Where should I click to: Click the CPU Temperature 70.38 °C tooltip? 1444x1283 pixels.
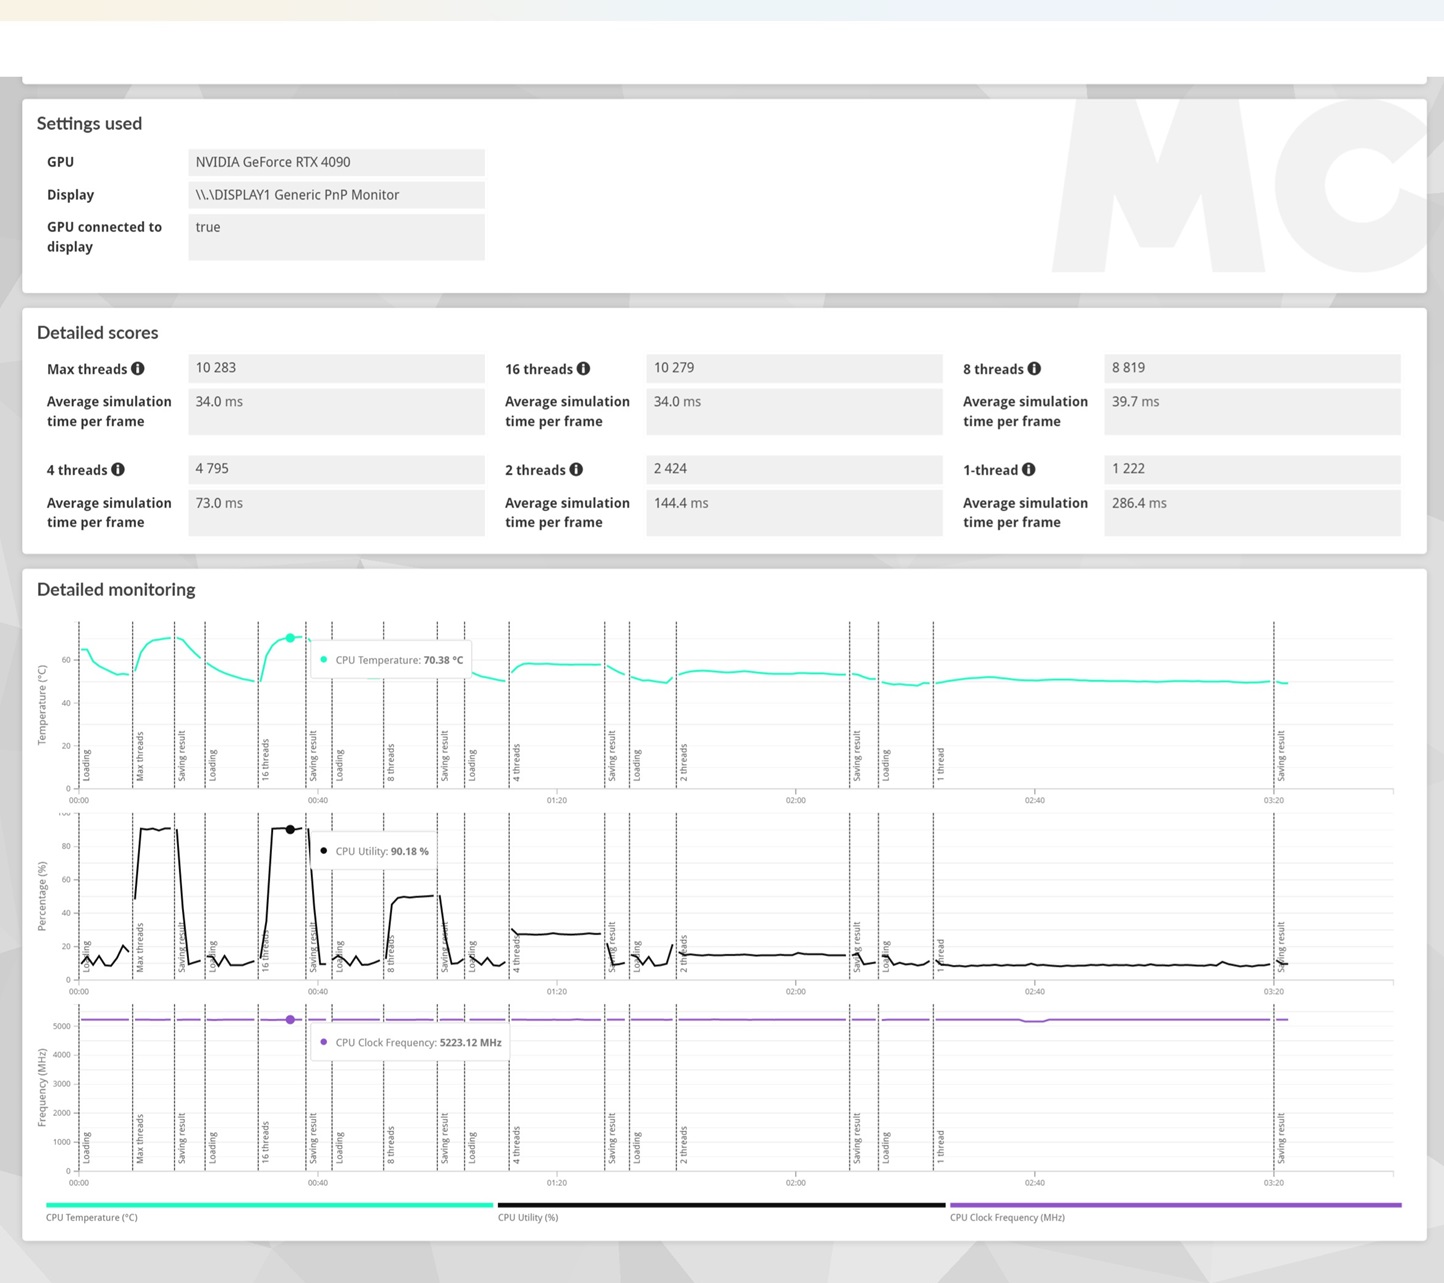point(390,660)
